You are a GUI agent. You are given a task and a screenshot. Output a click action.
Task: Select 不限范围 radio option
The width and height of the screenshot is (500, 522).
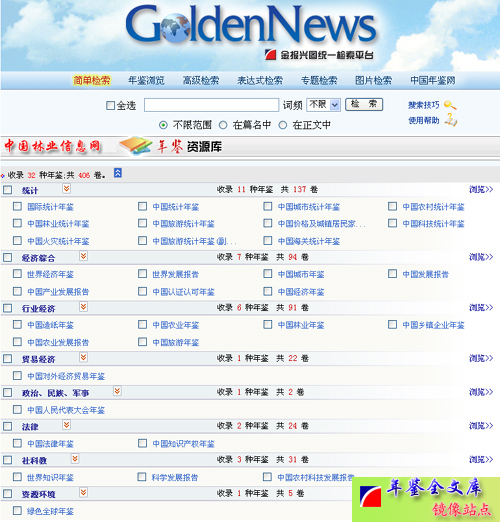(163, 125)
